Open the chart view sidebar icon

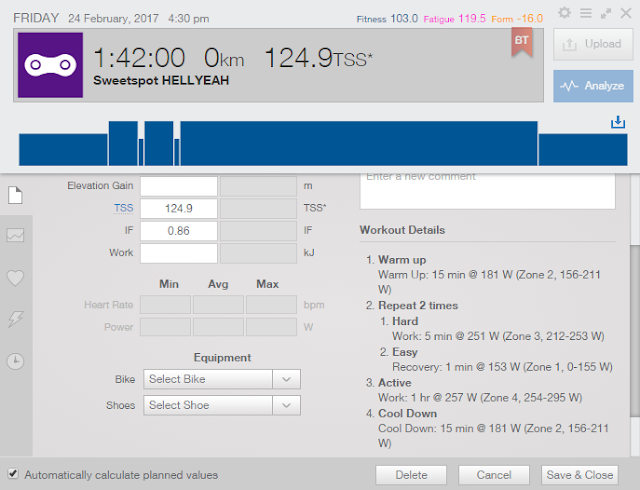tap(16, 235)
